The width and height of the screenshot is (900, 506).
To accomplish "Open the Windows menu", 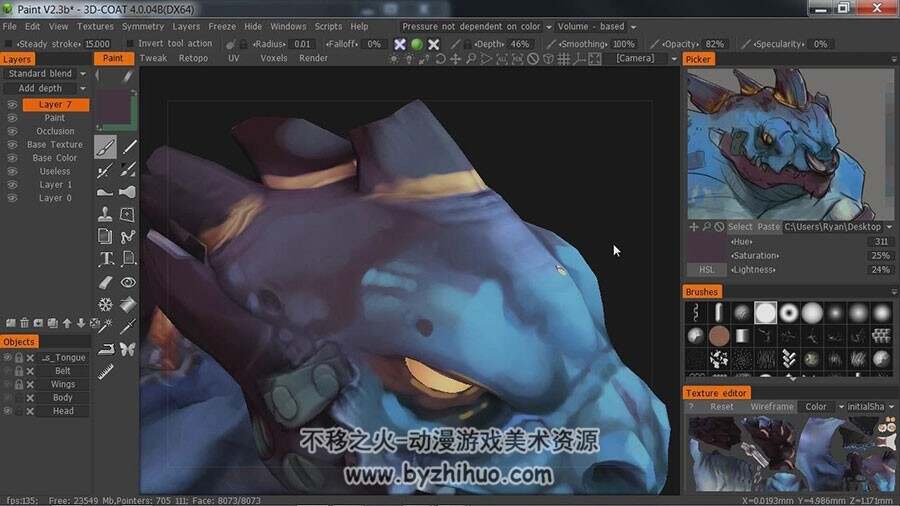I will 288,26.
